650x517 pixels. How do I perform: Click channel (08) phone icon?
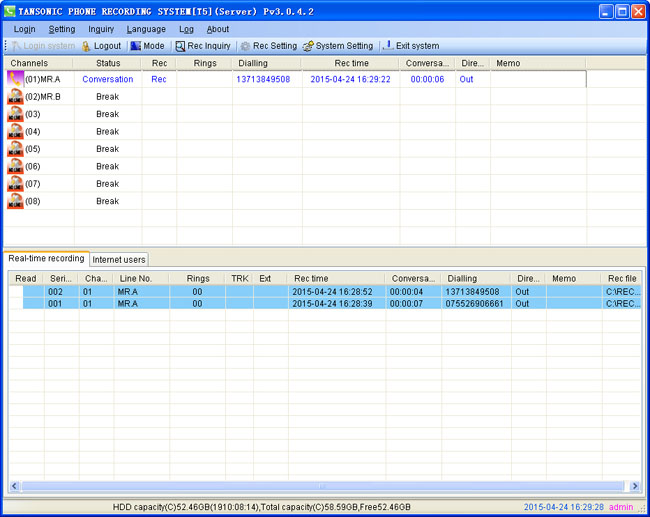tap(15, 201)
